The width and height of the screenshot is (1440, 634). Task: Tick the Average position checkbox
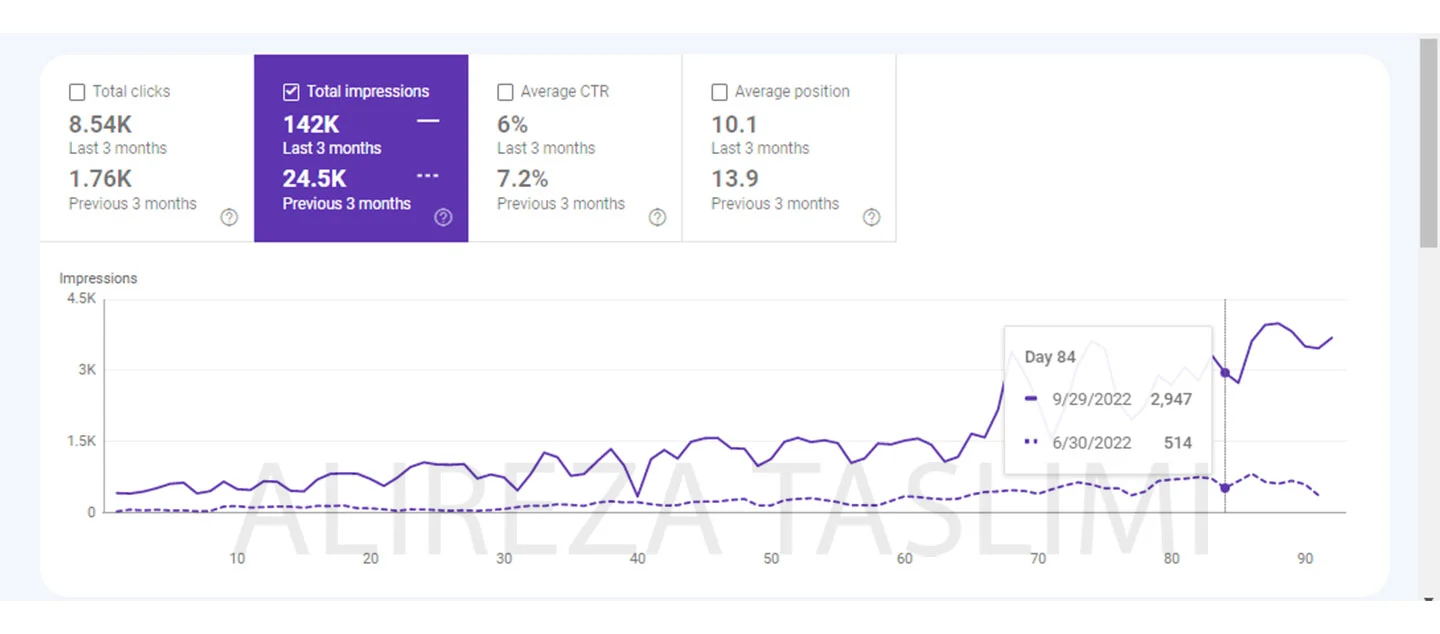[x=719, y=92]
